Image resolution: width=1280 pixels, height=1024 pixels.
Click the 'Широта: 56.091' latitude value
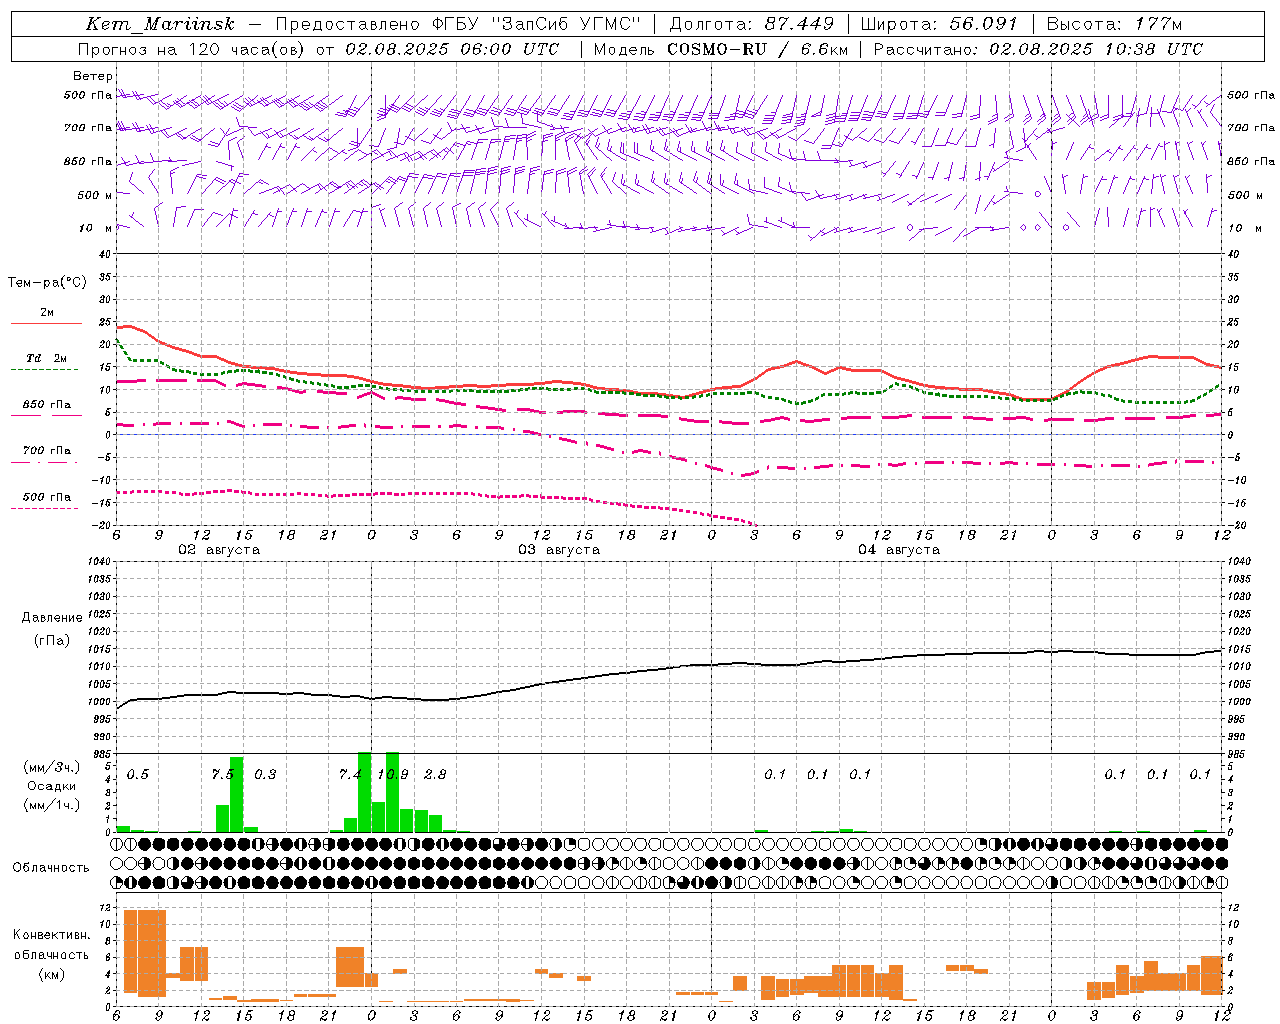click(939, 24)
